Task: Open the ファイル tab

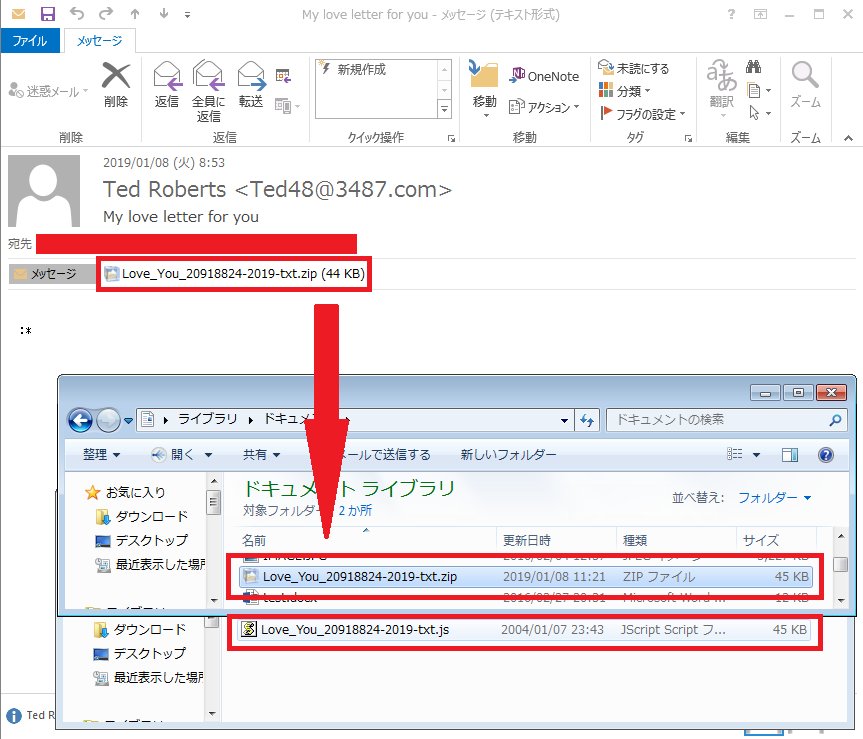Action: coord(30,41)
